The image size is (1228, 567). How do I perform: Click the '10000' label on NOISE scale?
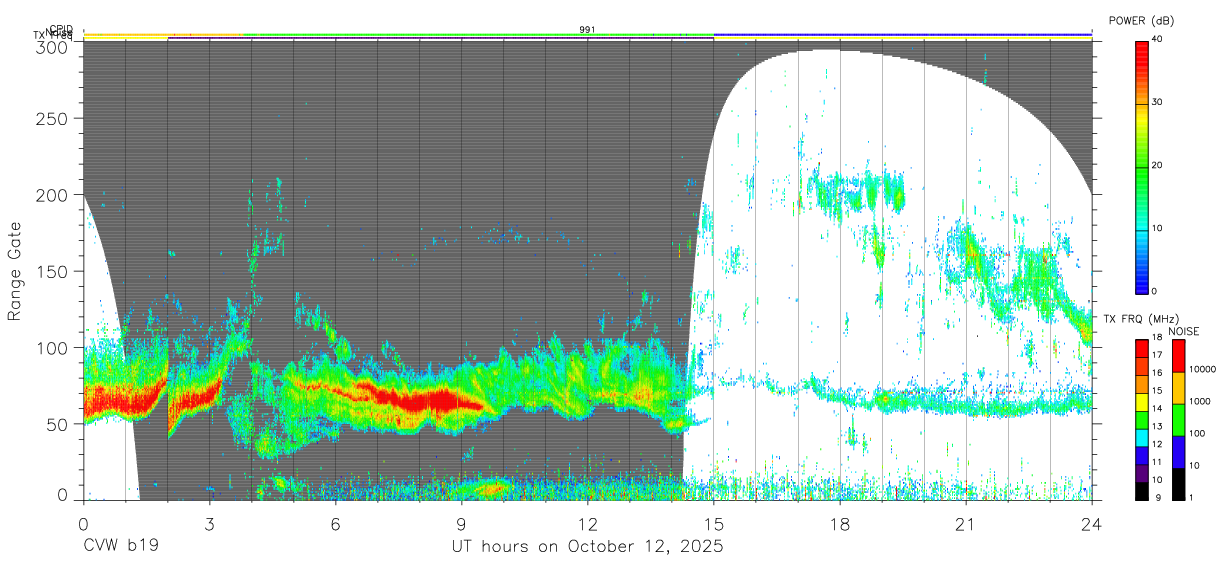tap(1203, 369)
